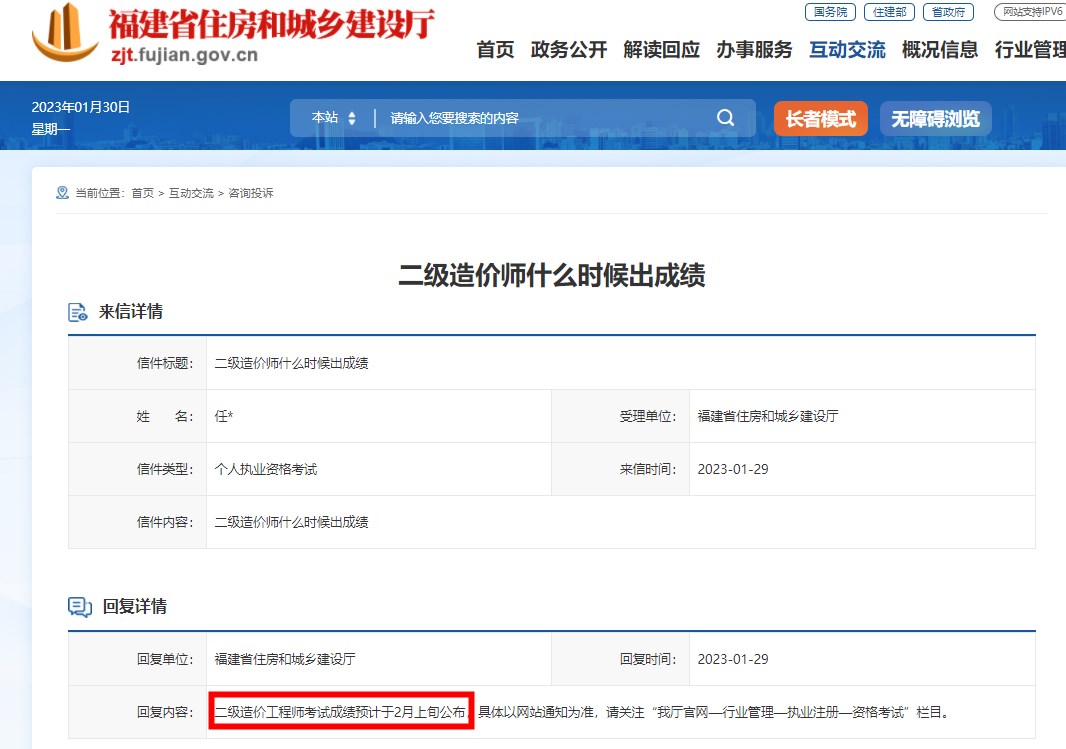Turn on 无障碍浏览 accessibility browsing
This screenshot has height=749, width=1066.
[x=935, y=119]
